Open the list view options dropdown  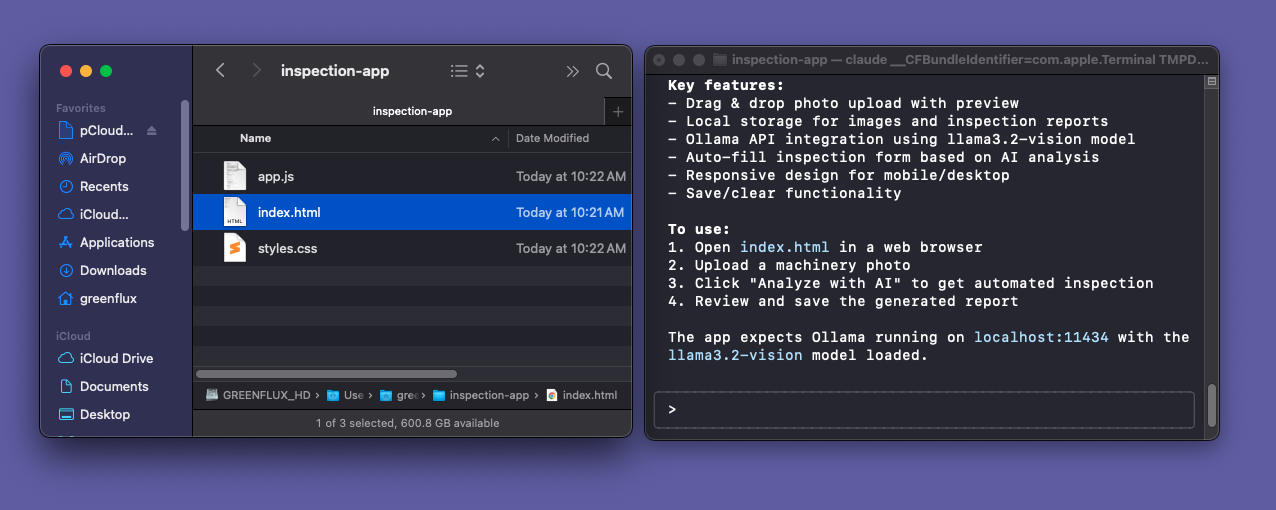467,71
